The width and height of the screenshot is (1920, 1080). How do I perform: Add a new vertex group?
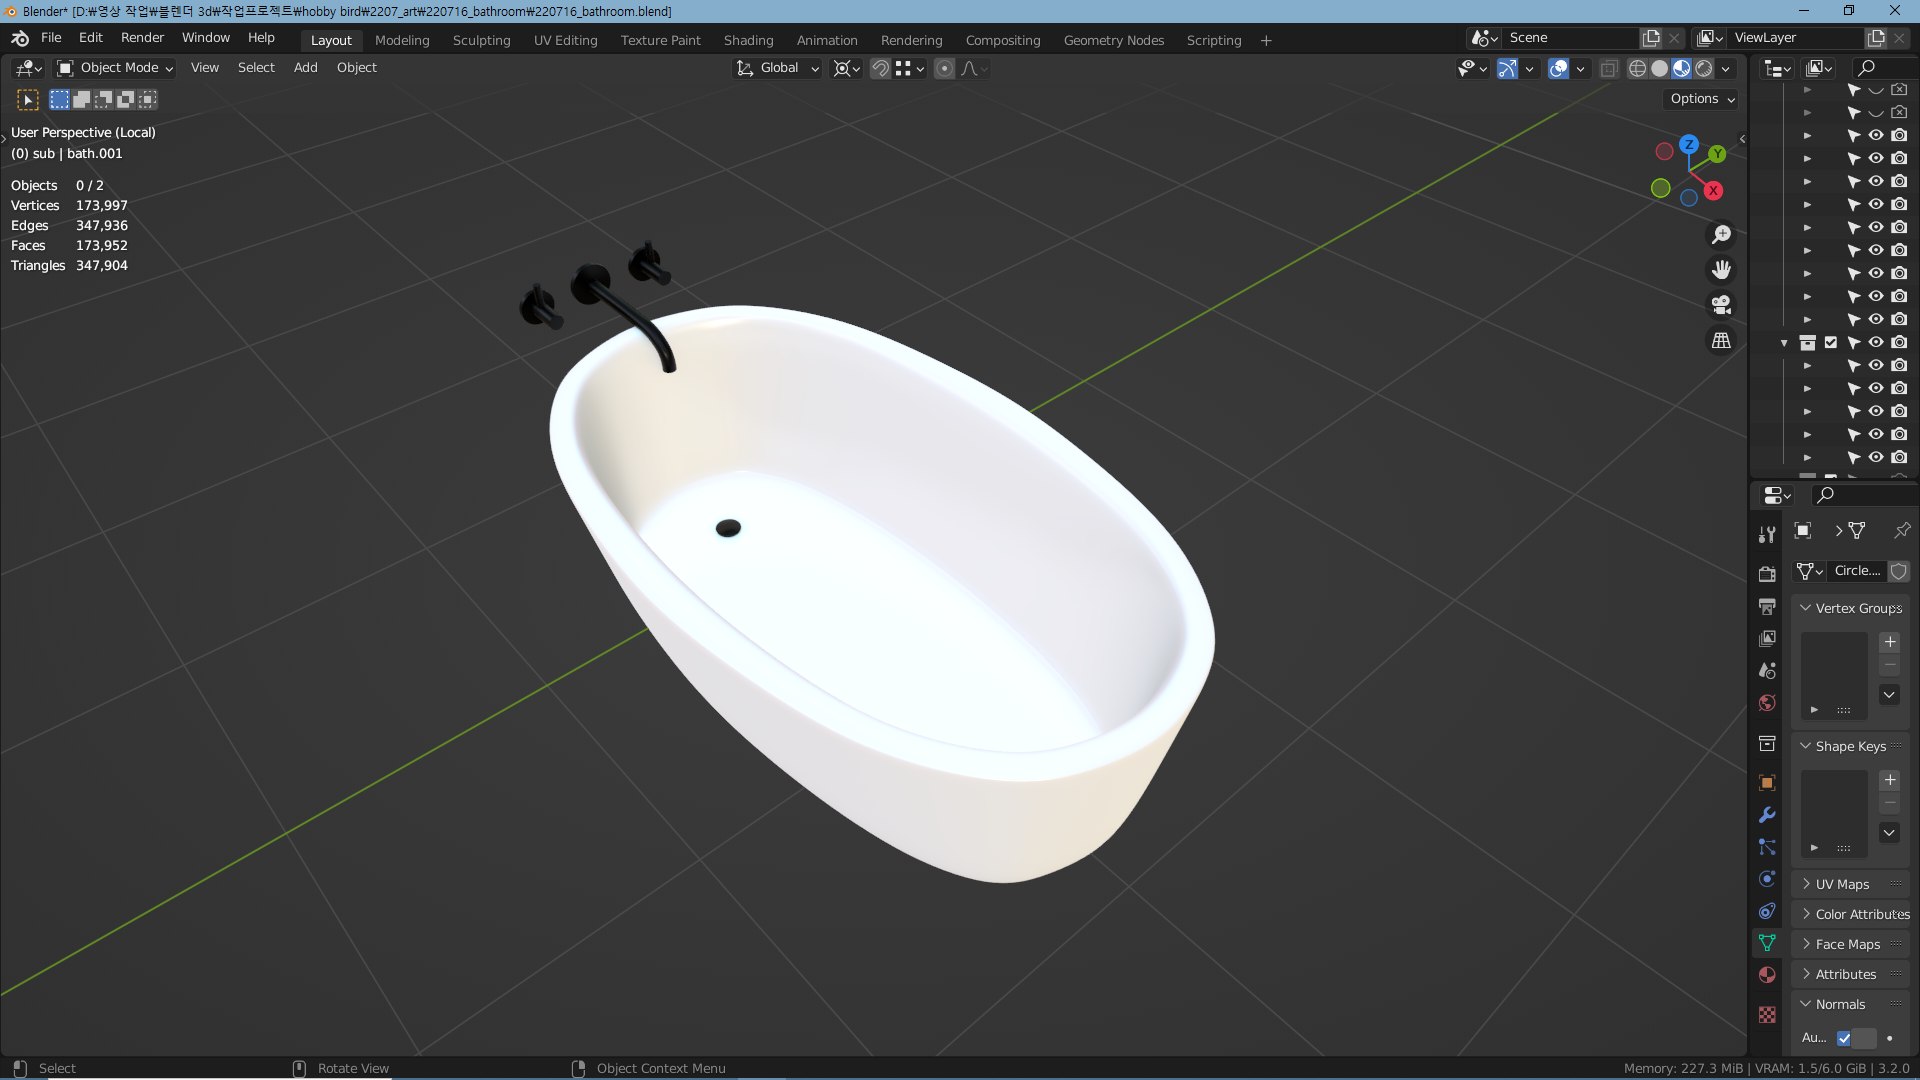[1889, 642]
